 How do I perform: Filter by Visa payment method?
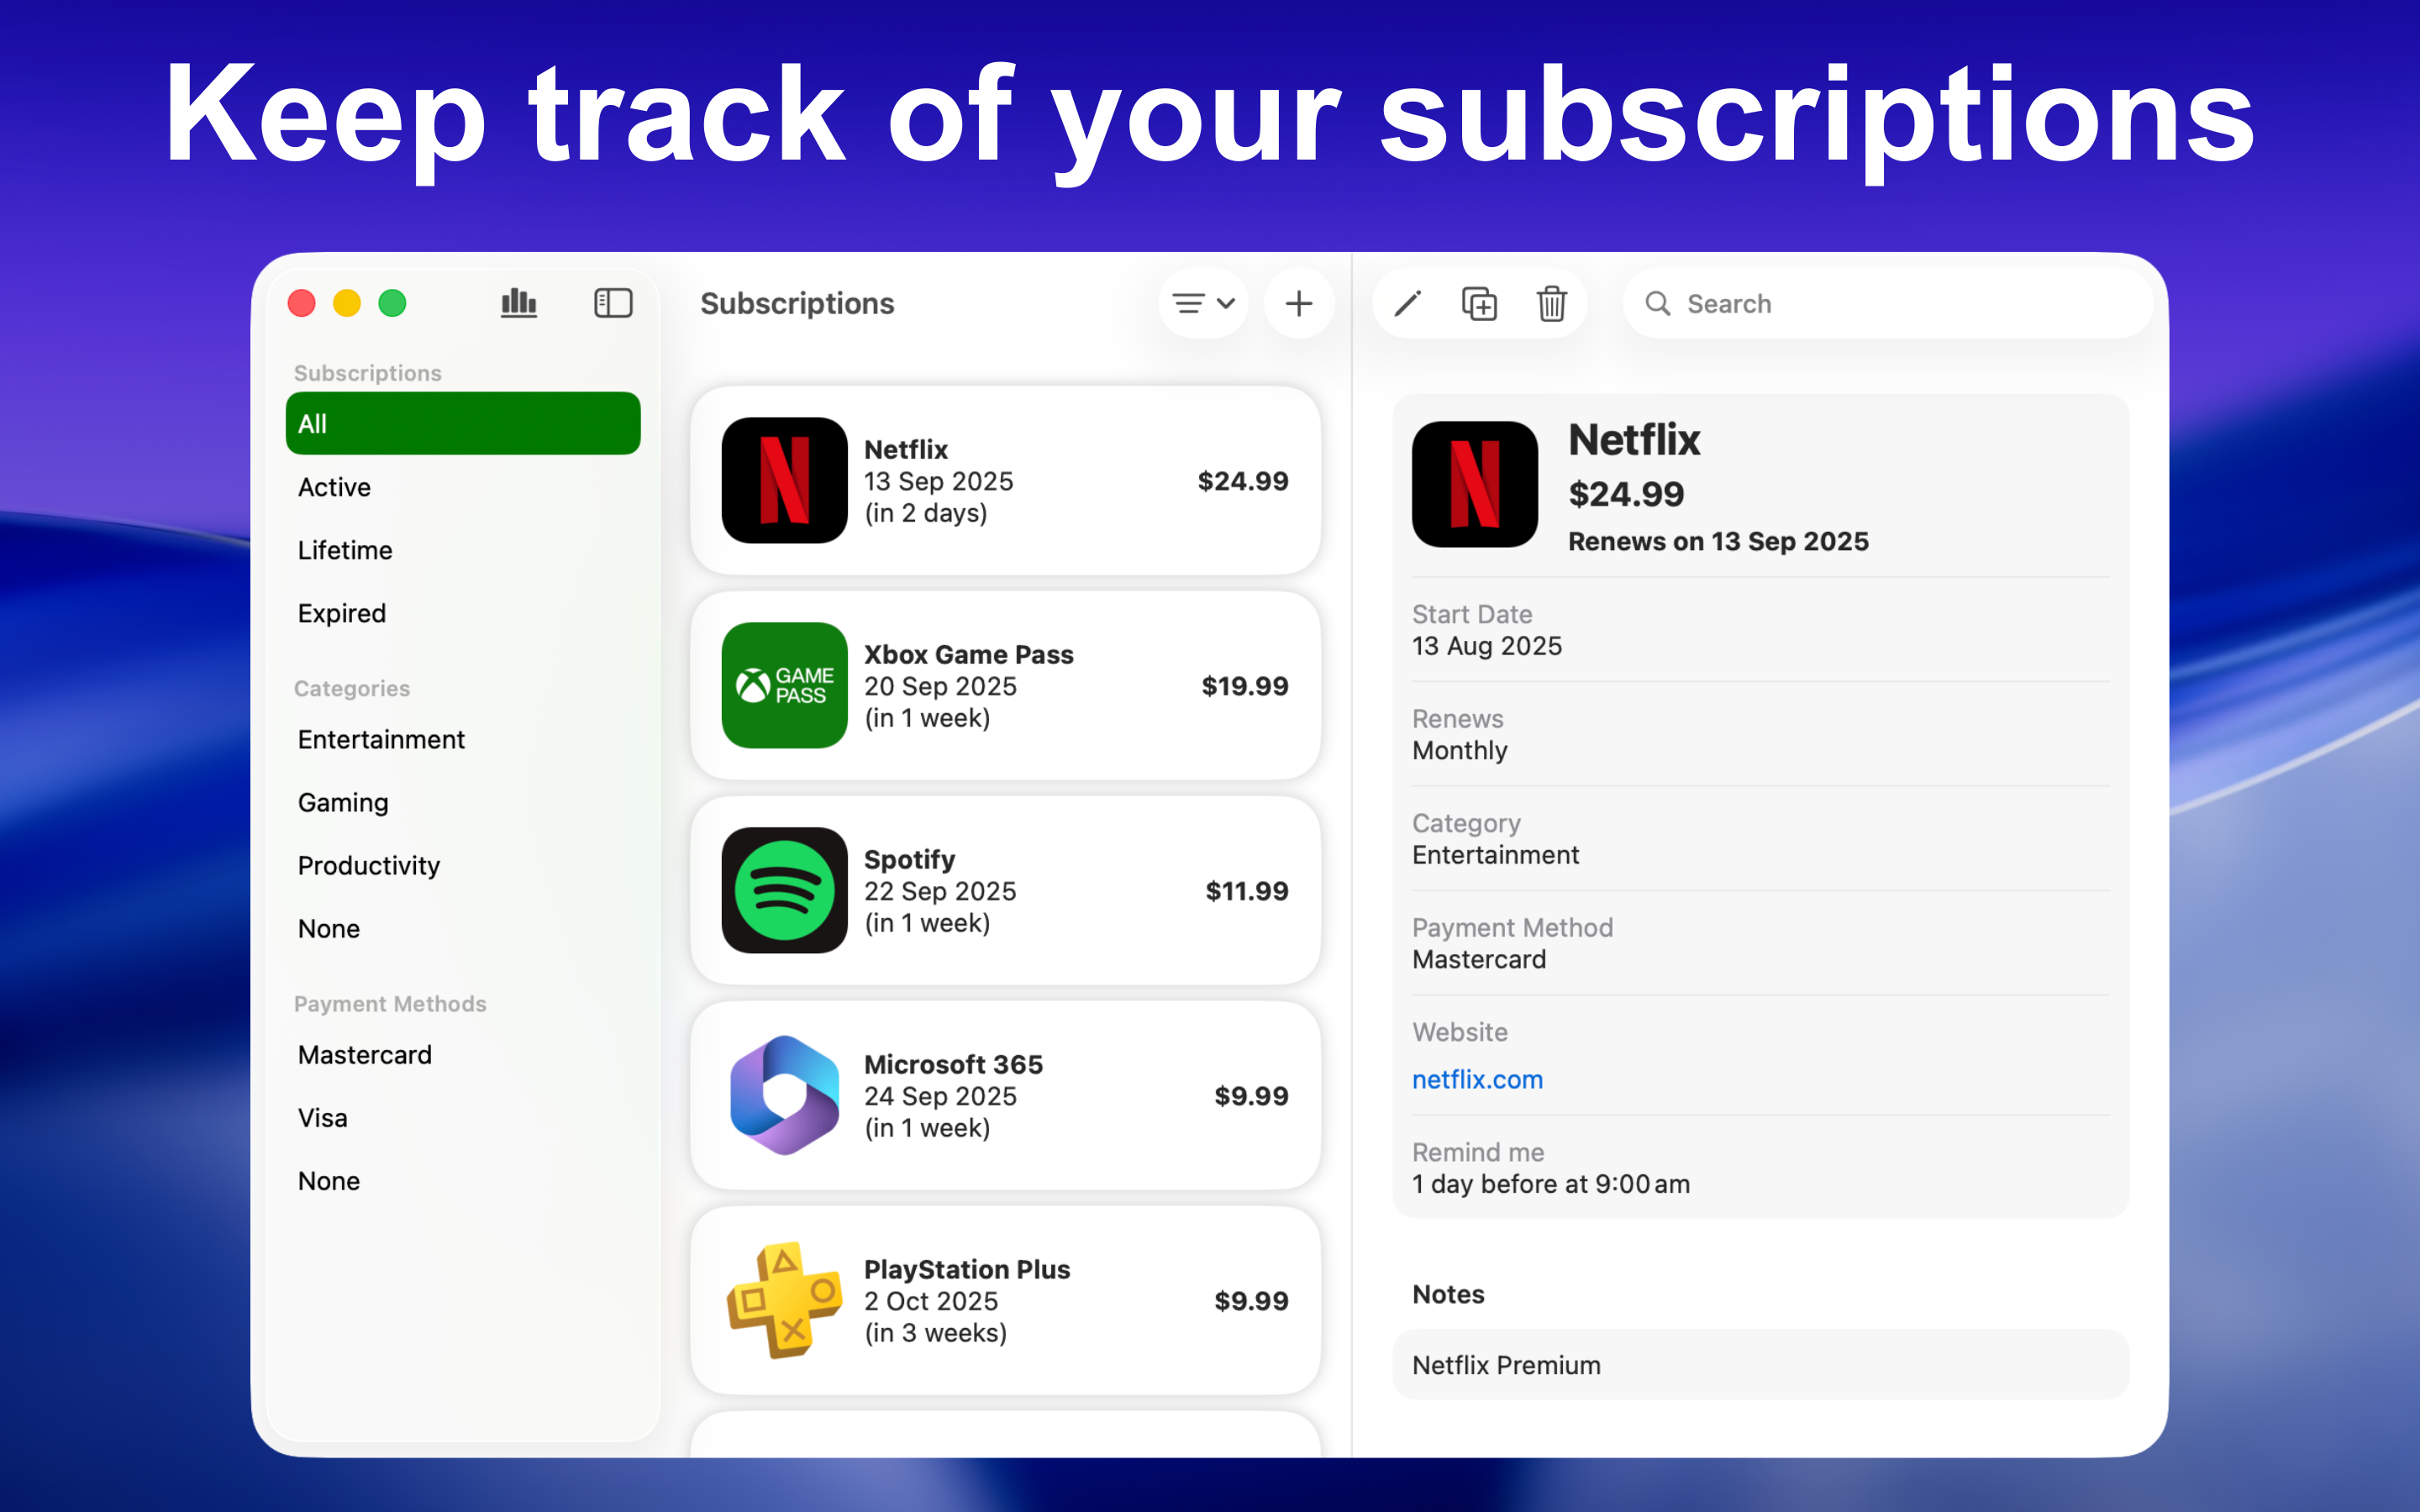(323, 1118)
